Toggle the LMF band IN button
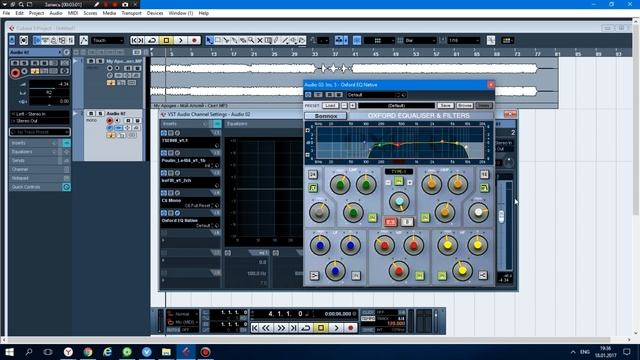The width and height of the screenshot is (640, 360). click(x=372, y=218)
